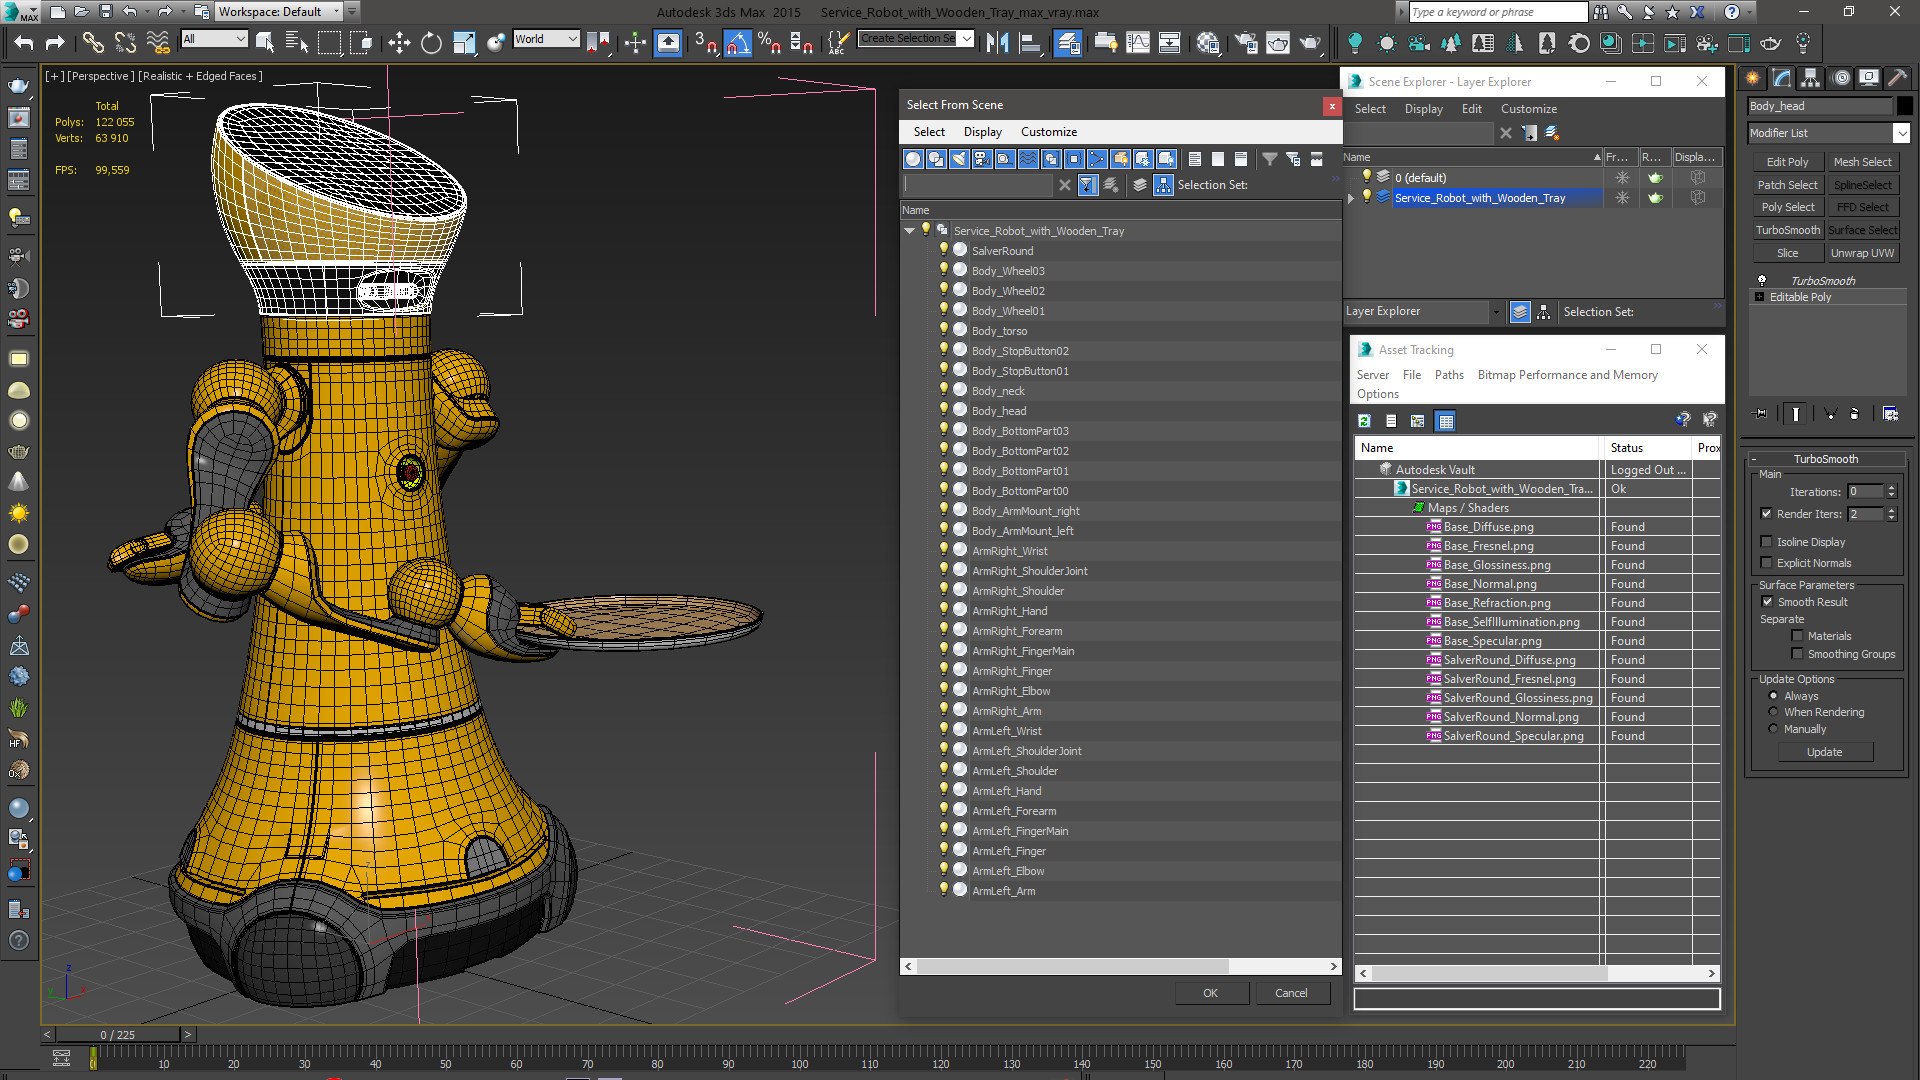Select the Select and Move tool
This screenshot has height=1080, width=1920.
399,42
